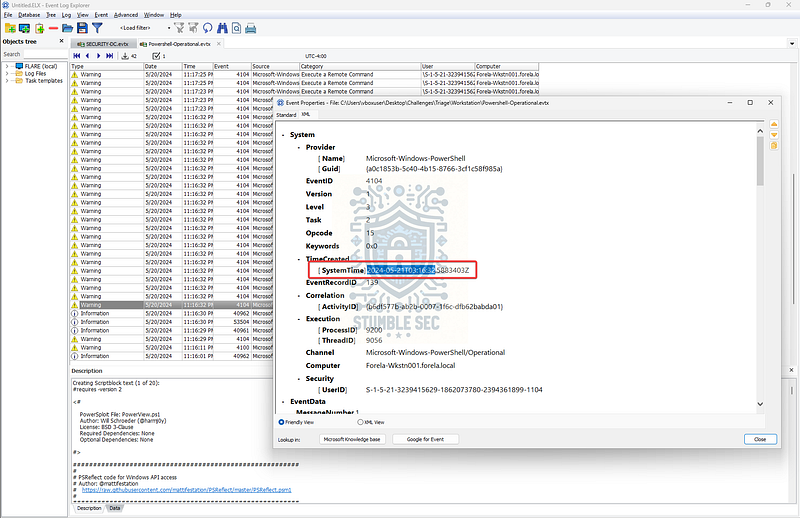Close the Objects tree panel

[x=62, y=41]
